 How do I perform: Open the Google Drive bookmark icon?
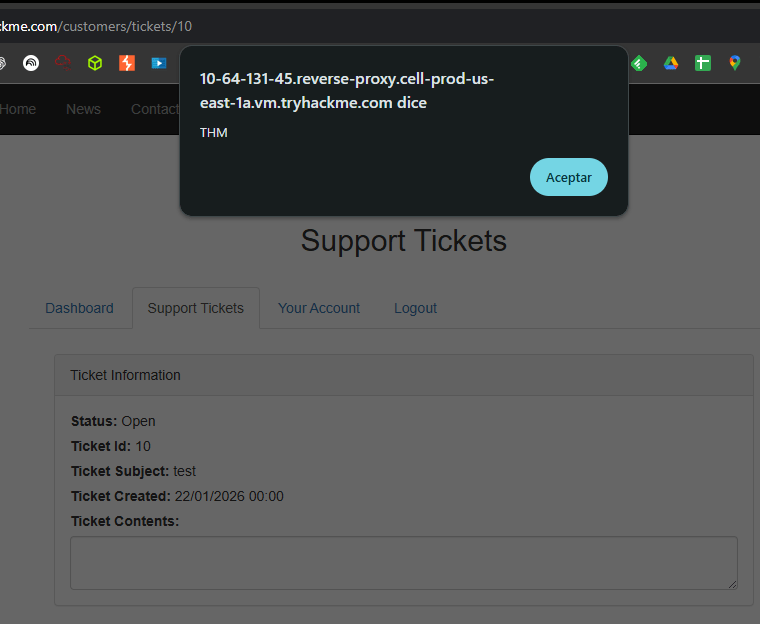click(671, 63)
